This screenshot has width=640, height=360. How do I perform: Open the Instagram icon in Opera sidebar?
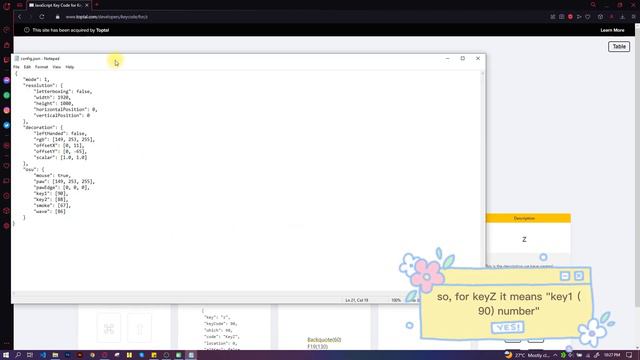pos(7,110)
